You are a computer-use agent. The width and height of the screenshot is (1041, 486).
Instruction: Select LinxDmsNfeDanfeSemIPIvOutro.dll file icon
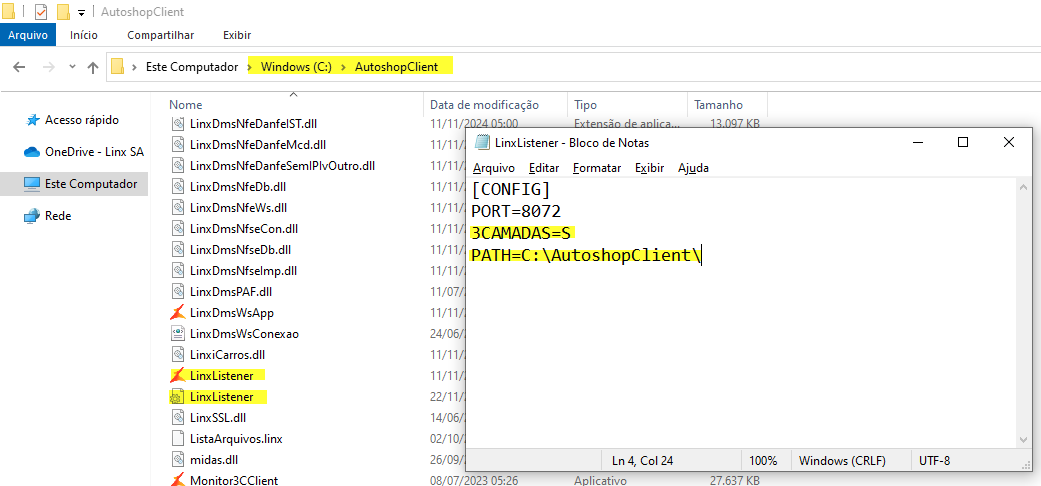(177, 165)
